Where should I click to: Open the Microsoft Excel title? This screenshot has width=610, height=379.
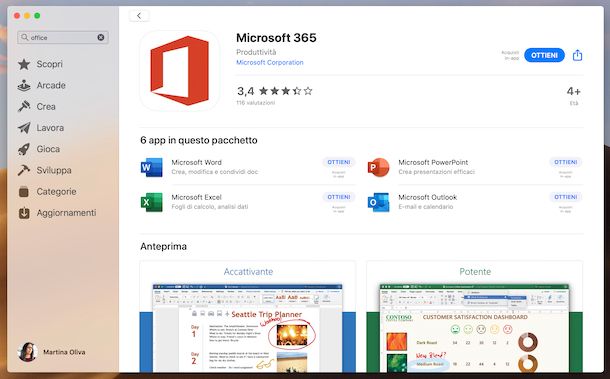[196, 197]
